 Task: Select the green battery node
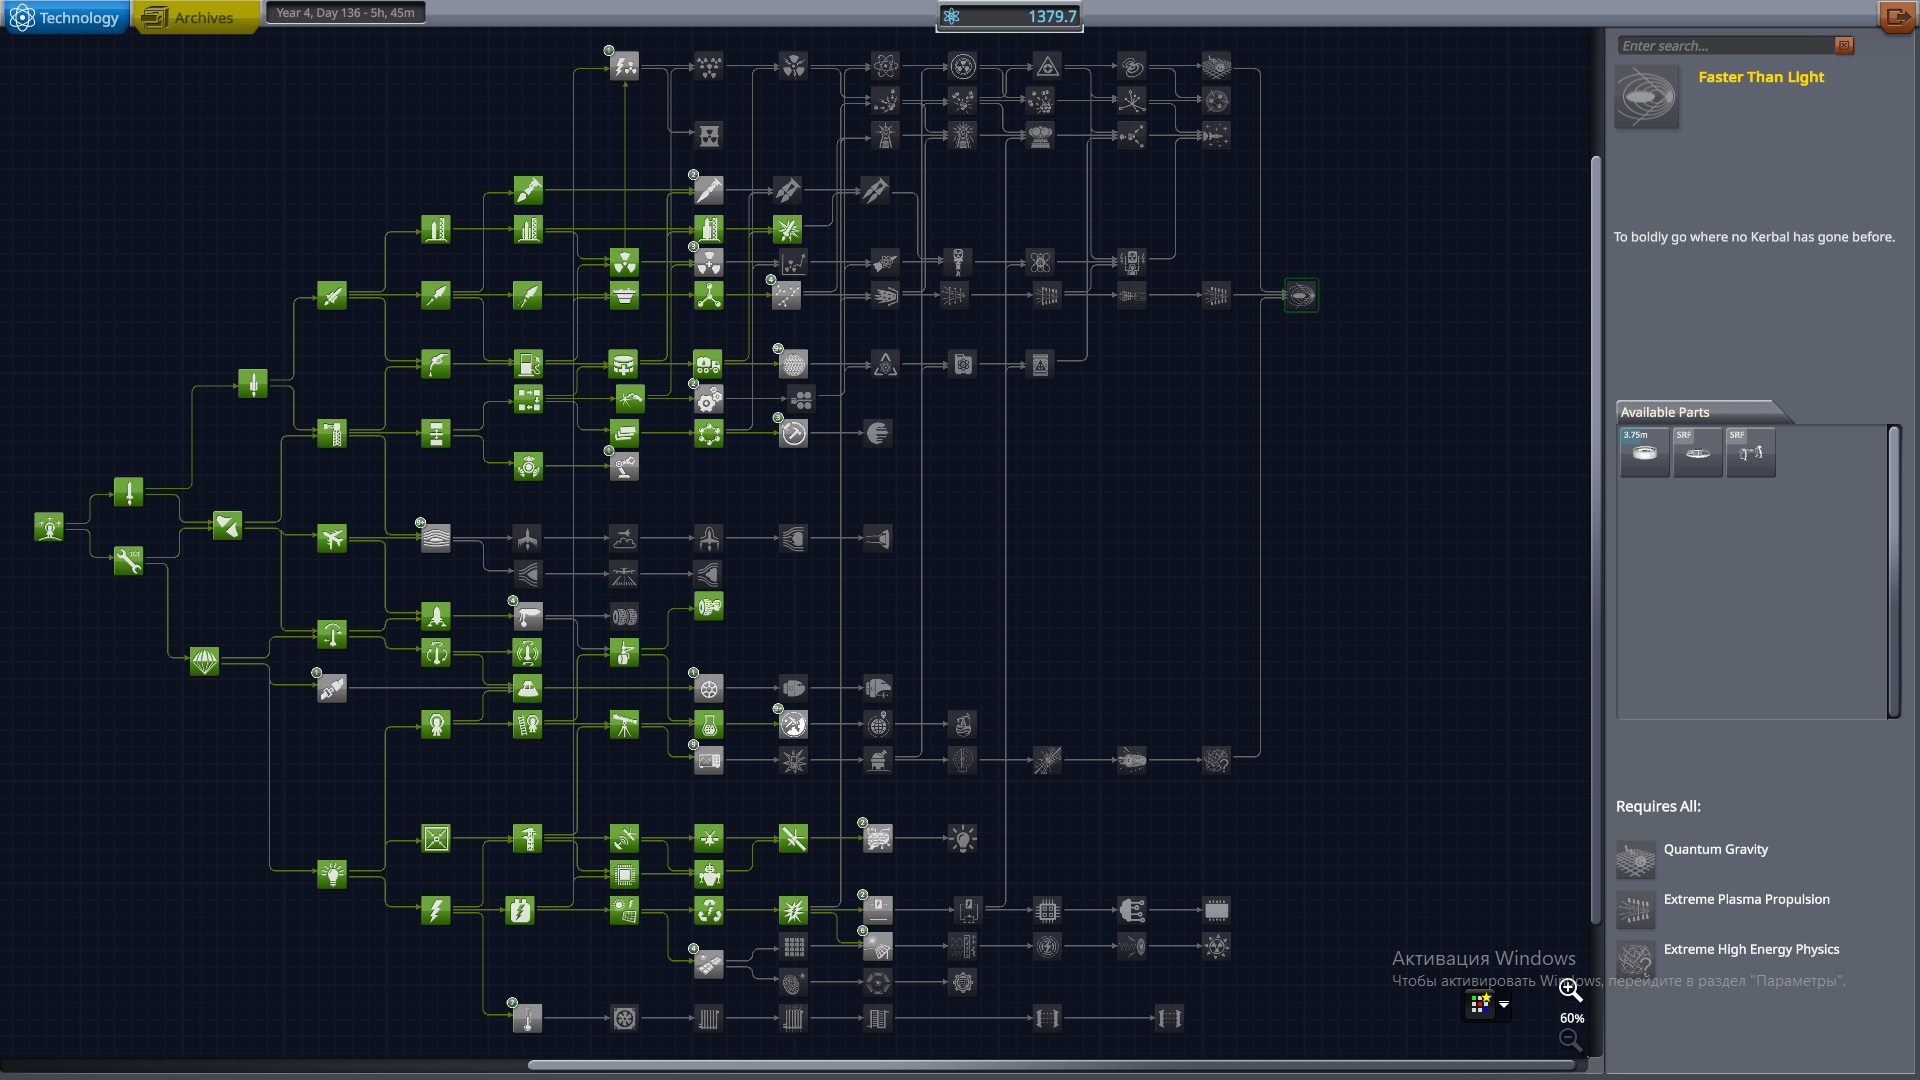[x=520, y=910]
